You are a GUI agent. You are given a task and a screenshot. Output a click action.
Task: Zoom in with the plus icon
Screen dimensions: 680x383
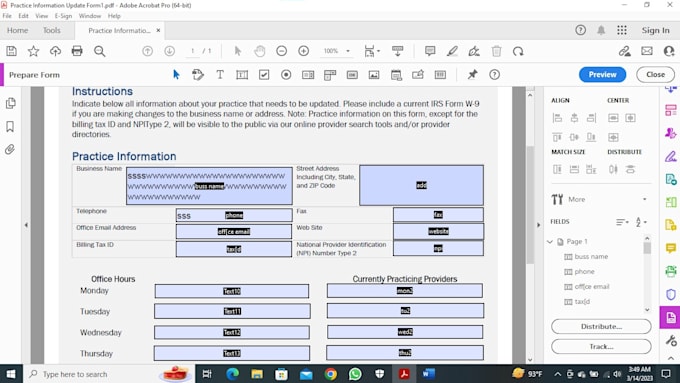304,51
